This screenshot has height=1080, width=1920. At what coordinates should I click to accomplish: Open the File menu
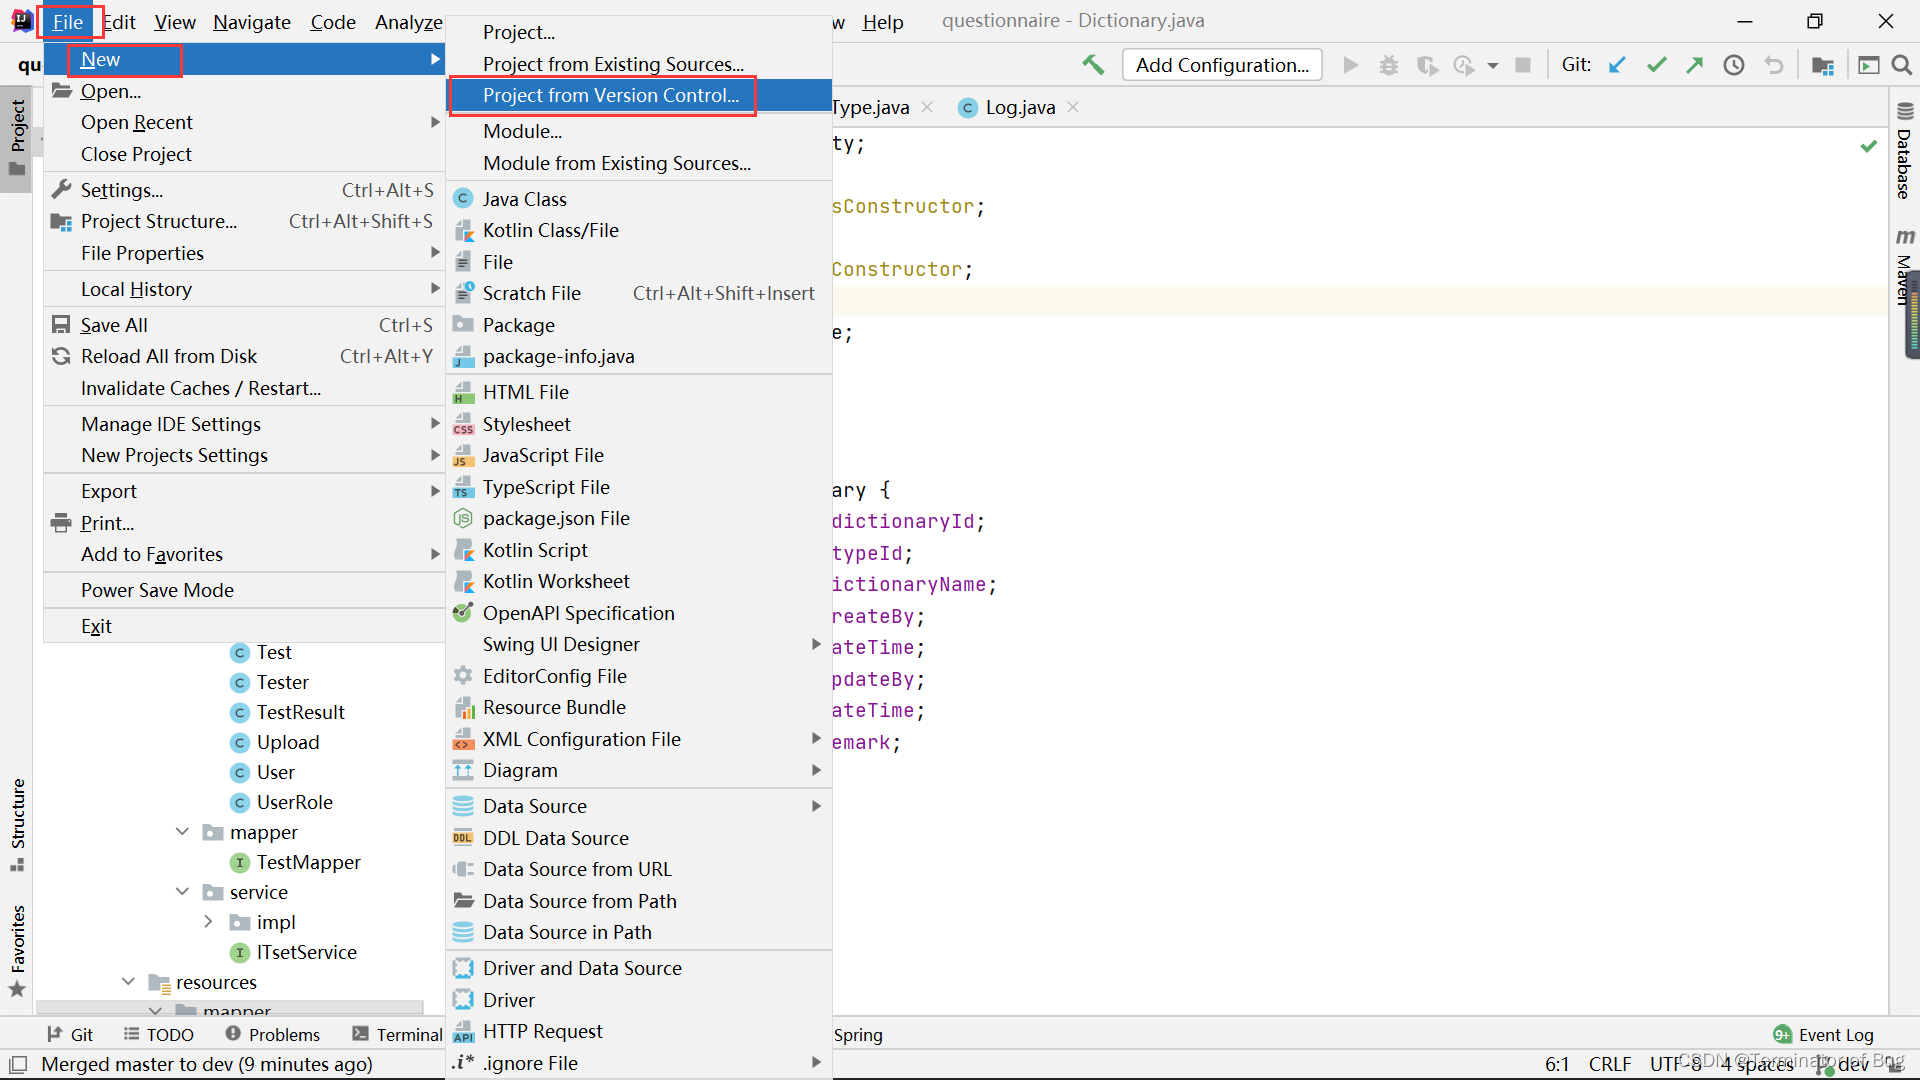(x=67, y=21)
